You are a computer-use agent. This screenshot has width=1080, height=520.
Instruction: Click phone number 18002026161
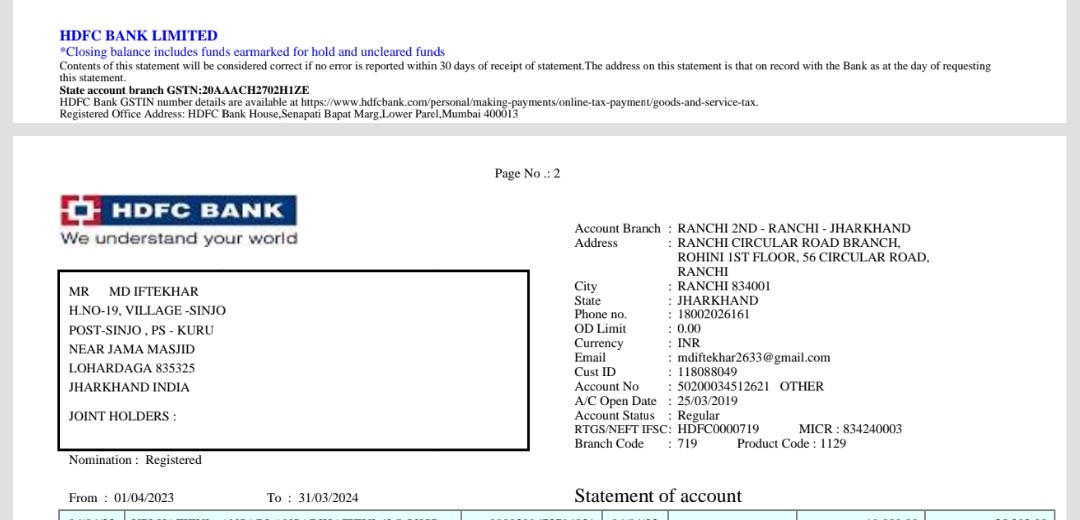(714, 315)
